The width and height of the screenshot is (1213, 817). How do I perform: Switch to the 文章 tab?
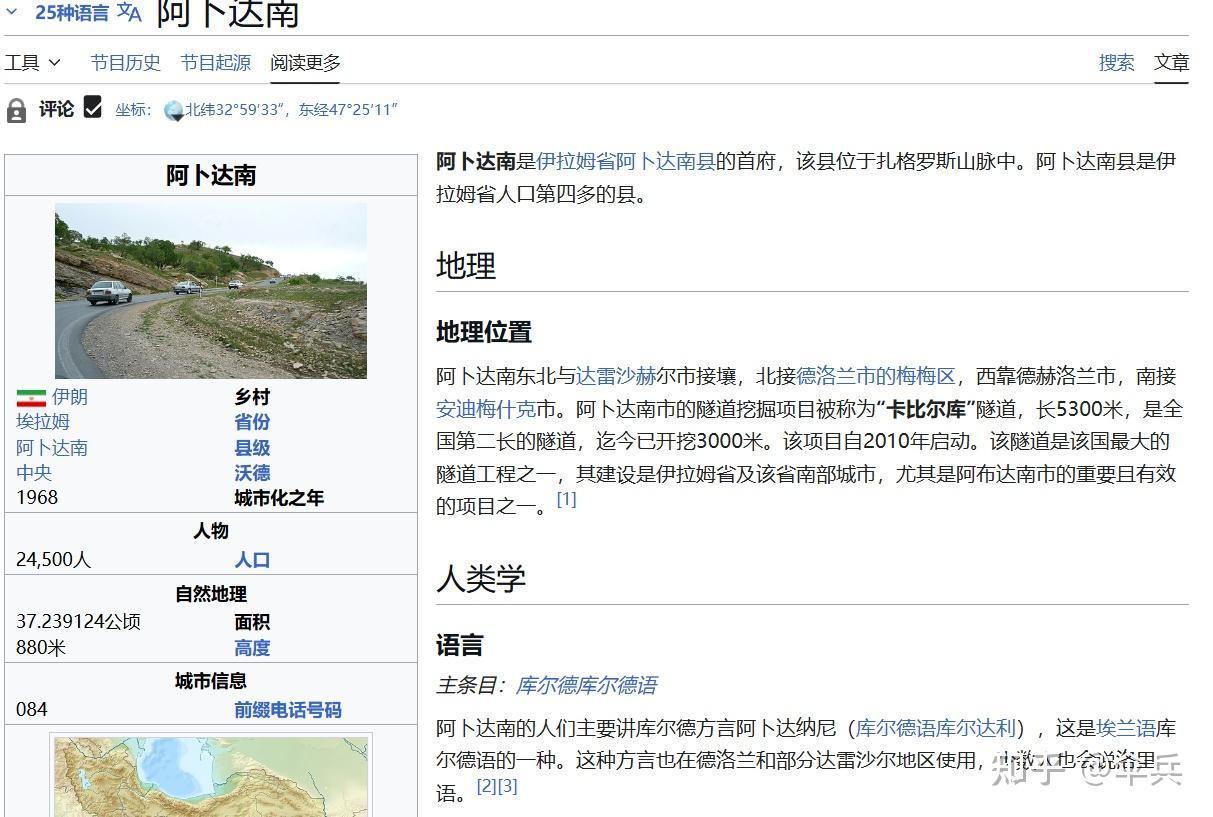click(1171, 63)
